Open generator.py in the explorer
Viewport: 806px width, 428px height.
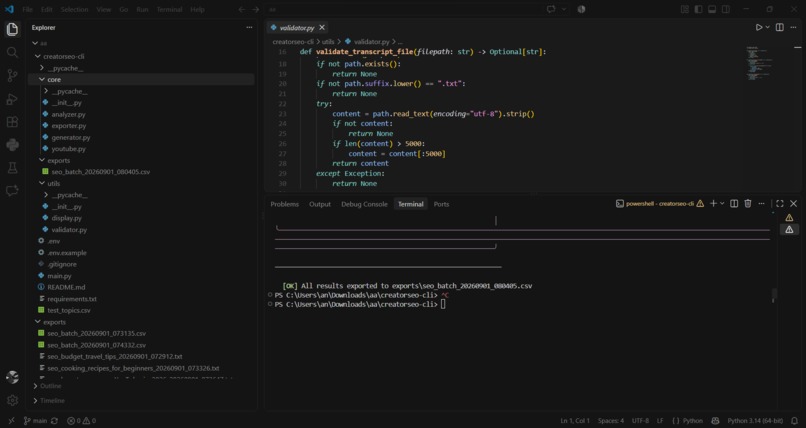point(70,137)
